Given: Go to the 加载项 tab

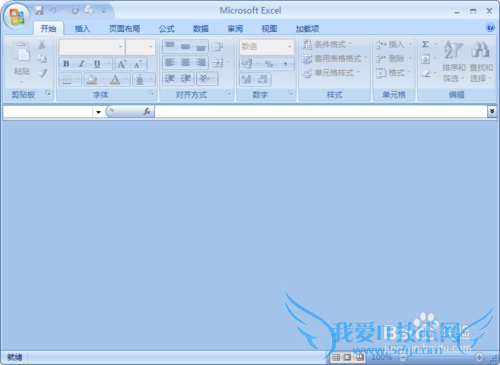Looking at the screenshot, I should coord(307,29).
